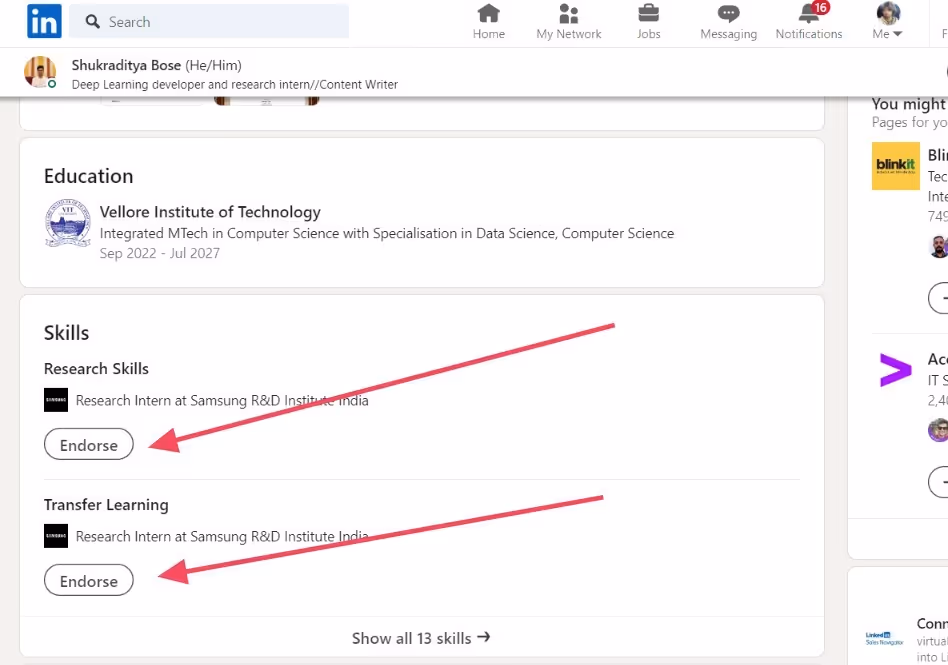The image size is (948, 665).
Task: Click the LinkedIn Sales Navigator logo
Action: tap(885, 638)
